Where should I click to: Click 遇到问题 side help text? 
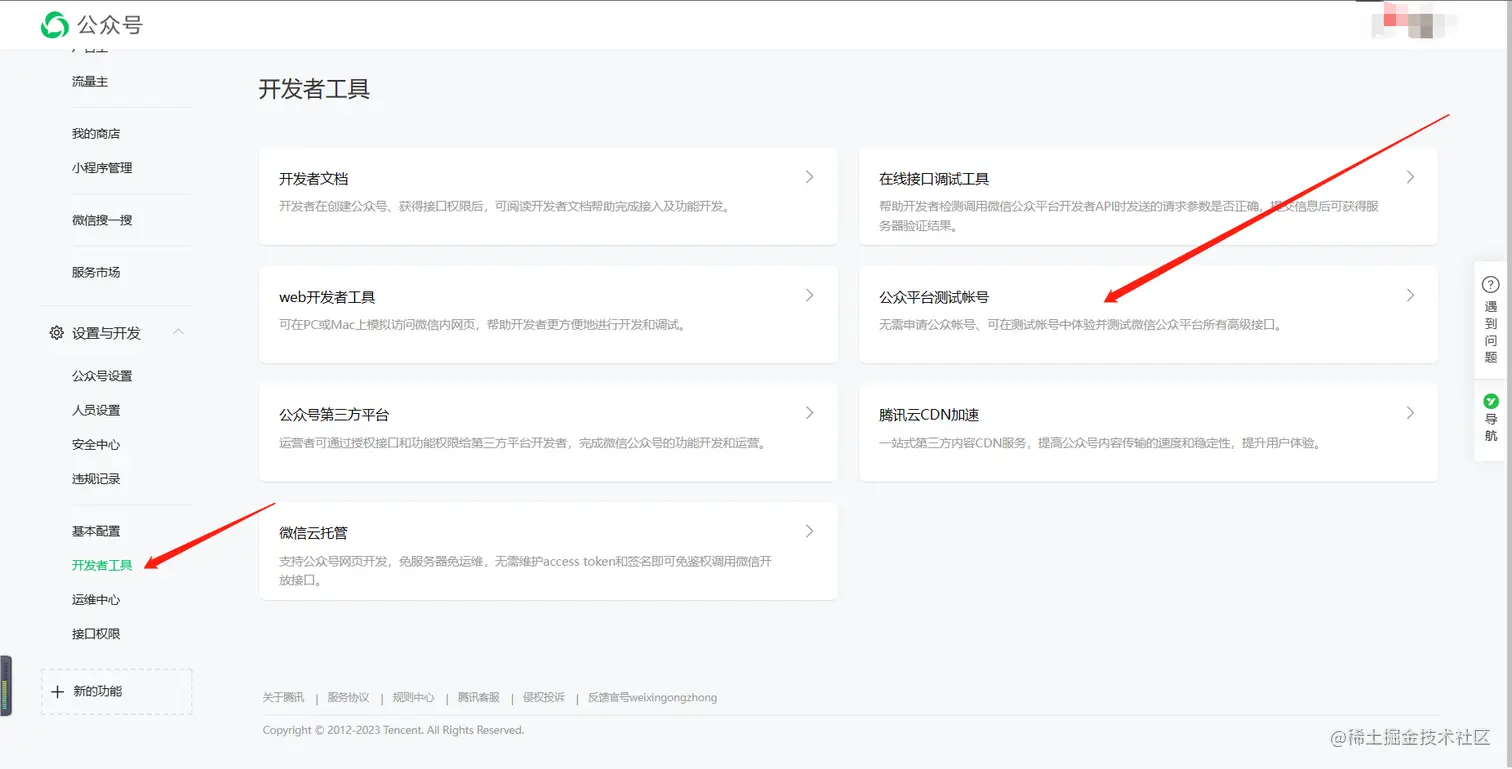coord(1490,332)
